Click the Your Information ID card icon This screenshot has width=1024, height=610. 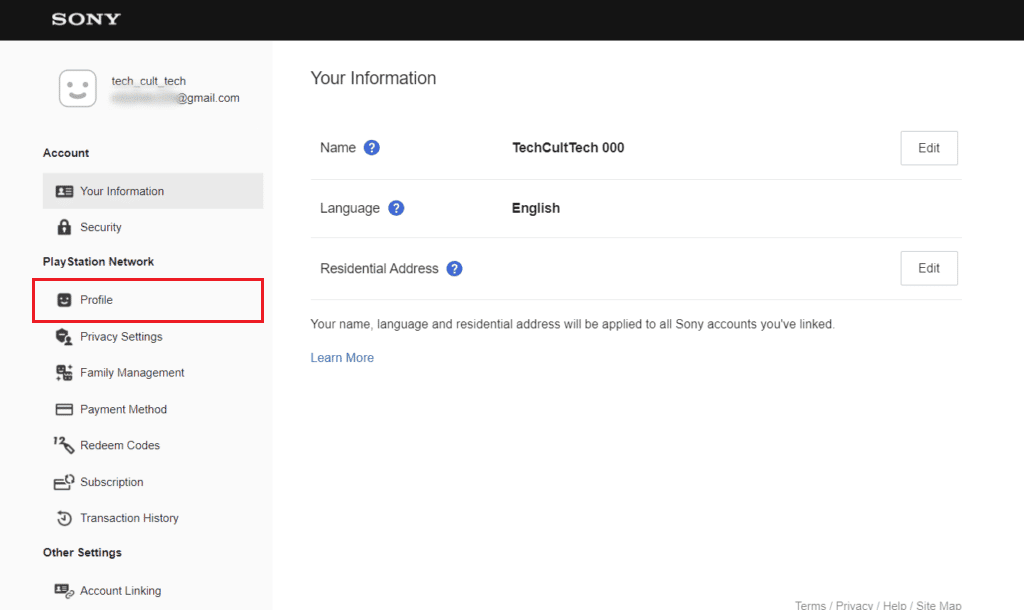click(64, 191)
